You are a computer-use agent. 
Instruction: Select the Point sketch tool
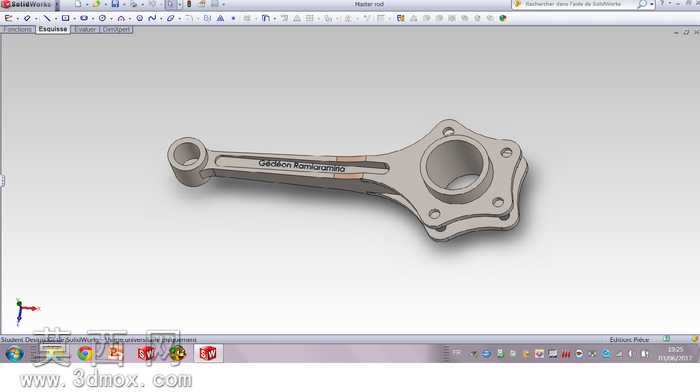tap(233, 18)
